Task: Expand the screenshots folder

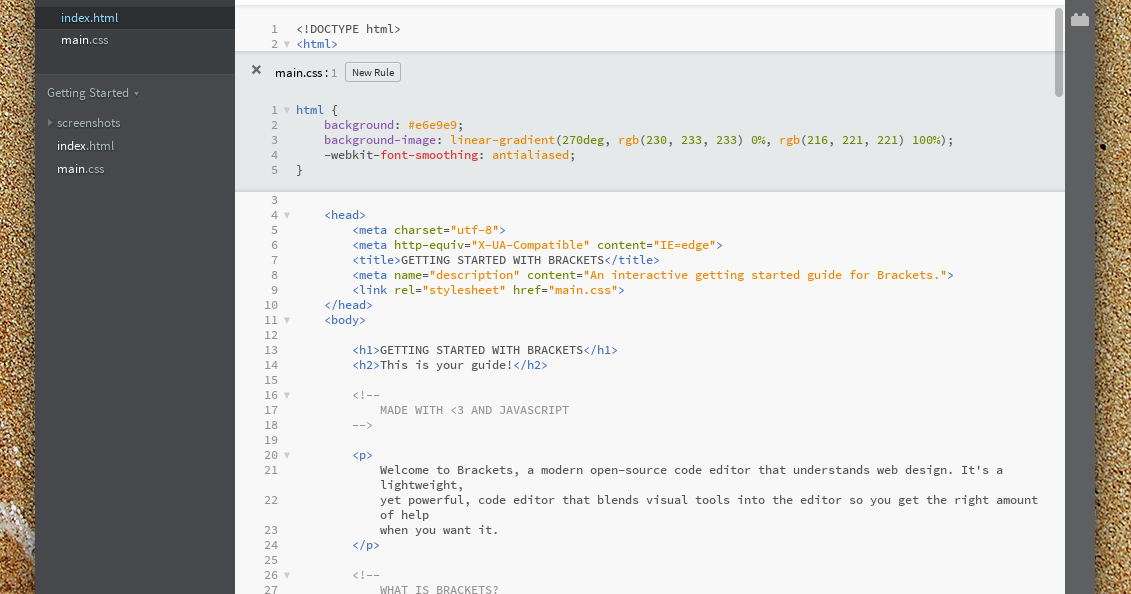Action: 50,122
